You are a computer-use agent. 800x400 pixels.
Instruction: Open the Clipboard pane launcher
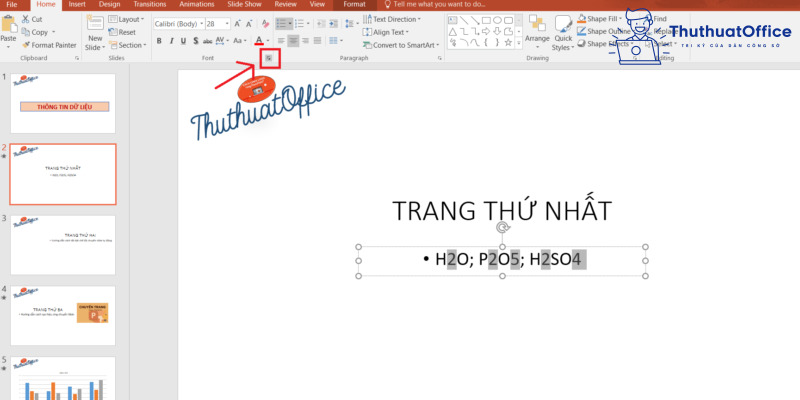[77, 59]
